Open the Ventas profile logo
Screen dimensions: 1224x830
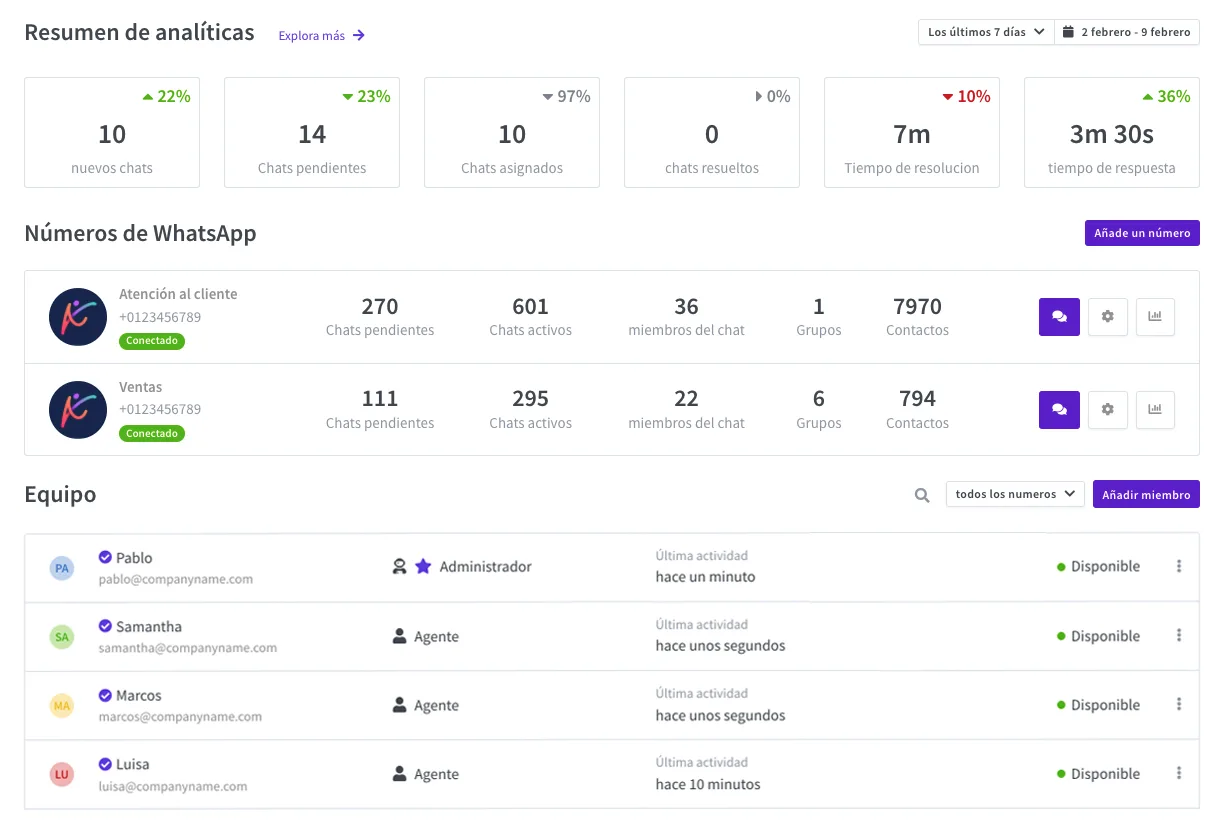[x=78, y=410]
